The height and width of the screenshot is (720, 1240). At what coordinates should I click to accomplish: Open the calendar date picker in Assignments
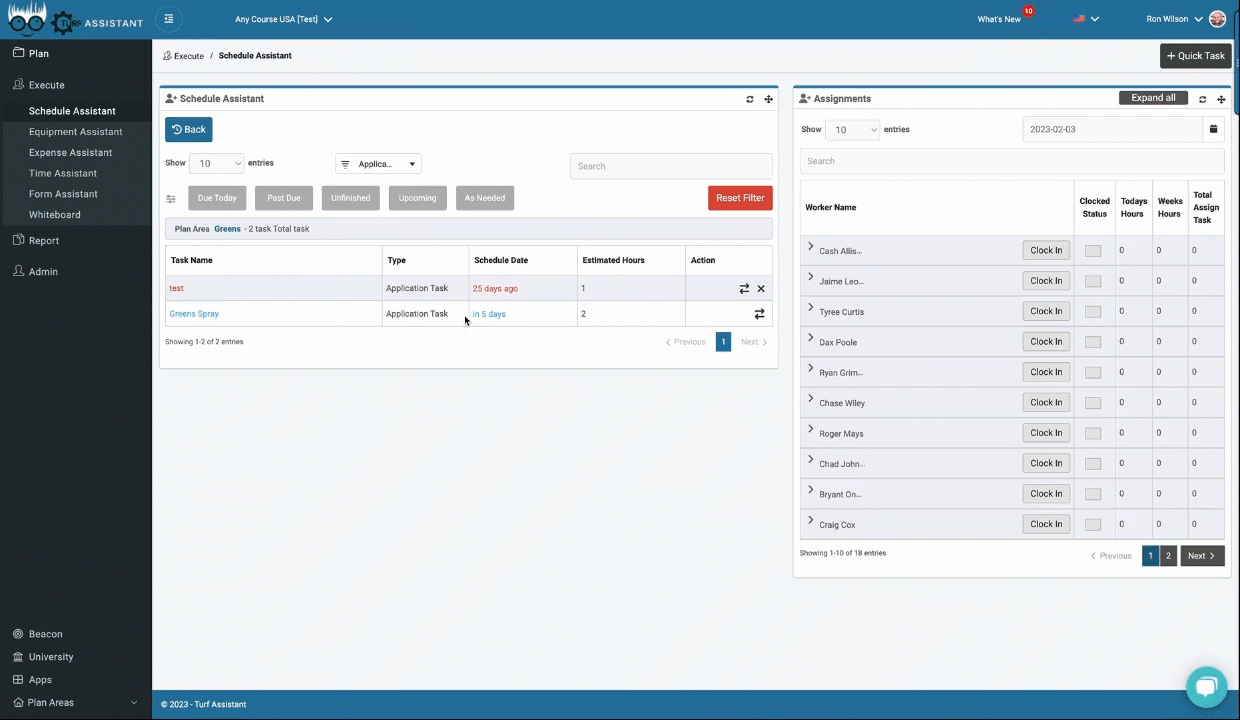(1213, 129)
